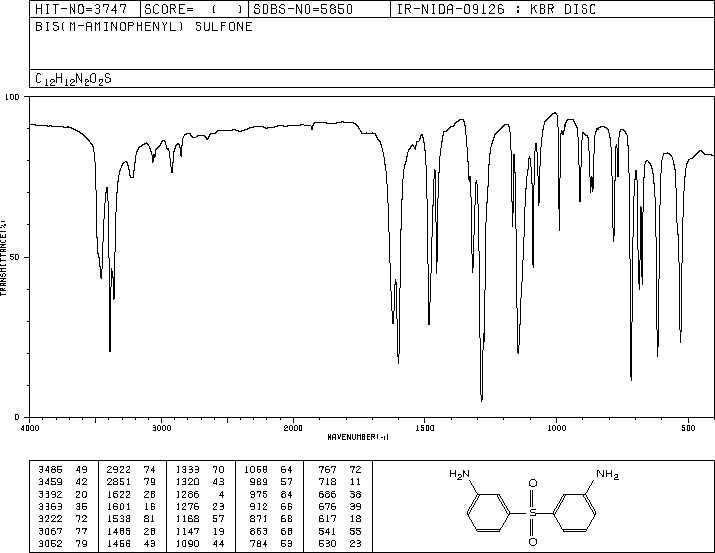This screenshot has height=553, width=715.
Task: Select the molecular formula C12H12N2O2S
Action: (x=73, y=79)
